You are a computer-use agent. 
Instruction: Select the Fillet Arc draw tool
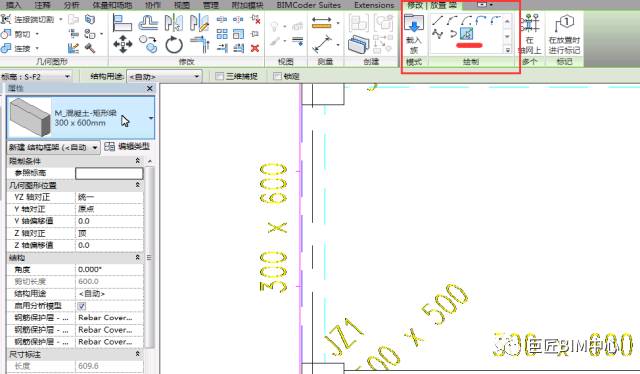495,20
